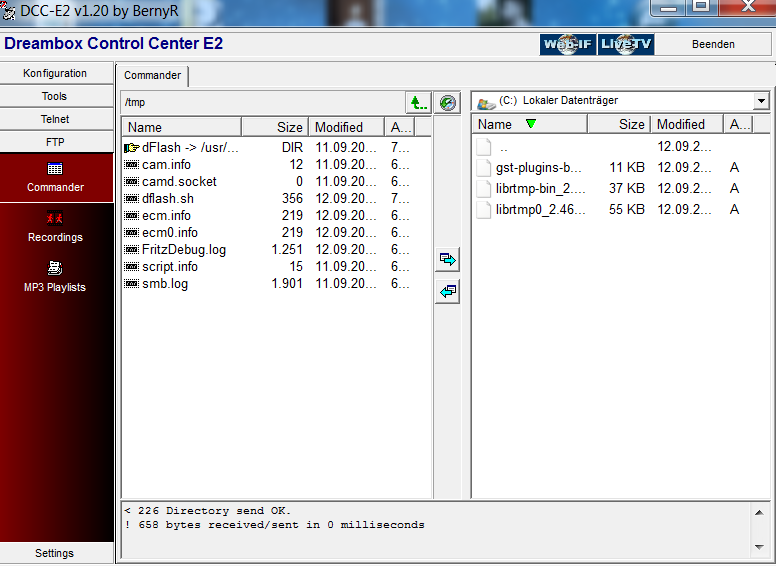This screenshot has width=776, height=566.
Task: Open the dFlash directory link
Action: (190, 148)
